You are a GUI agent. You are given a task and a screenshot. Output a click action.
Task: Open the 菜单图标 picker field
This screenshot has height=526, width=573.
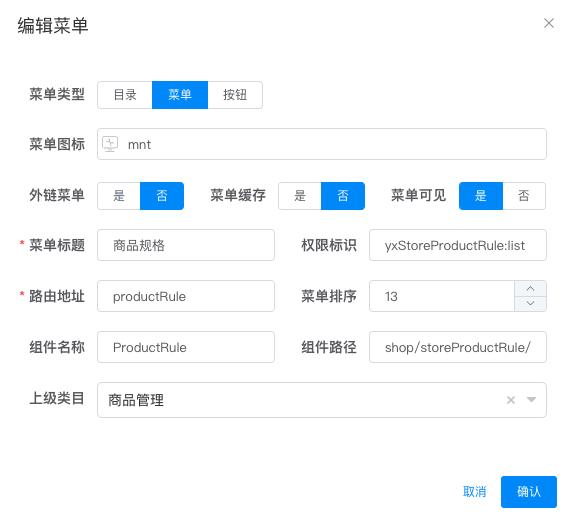[x=322, y=144]
